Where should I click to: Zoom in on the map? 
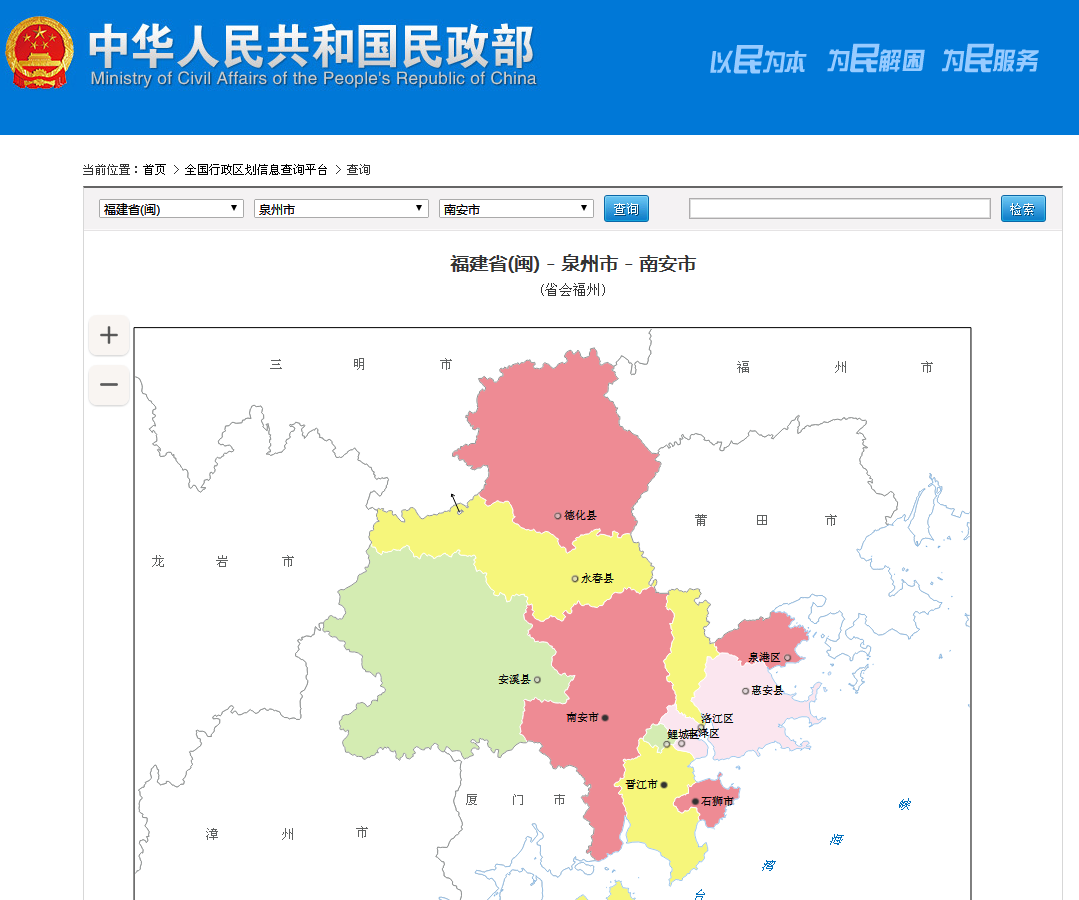tap(108, 335)
